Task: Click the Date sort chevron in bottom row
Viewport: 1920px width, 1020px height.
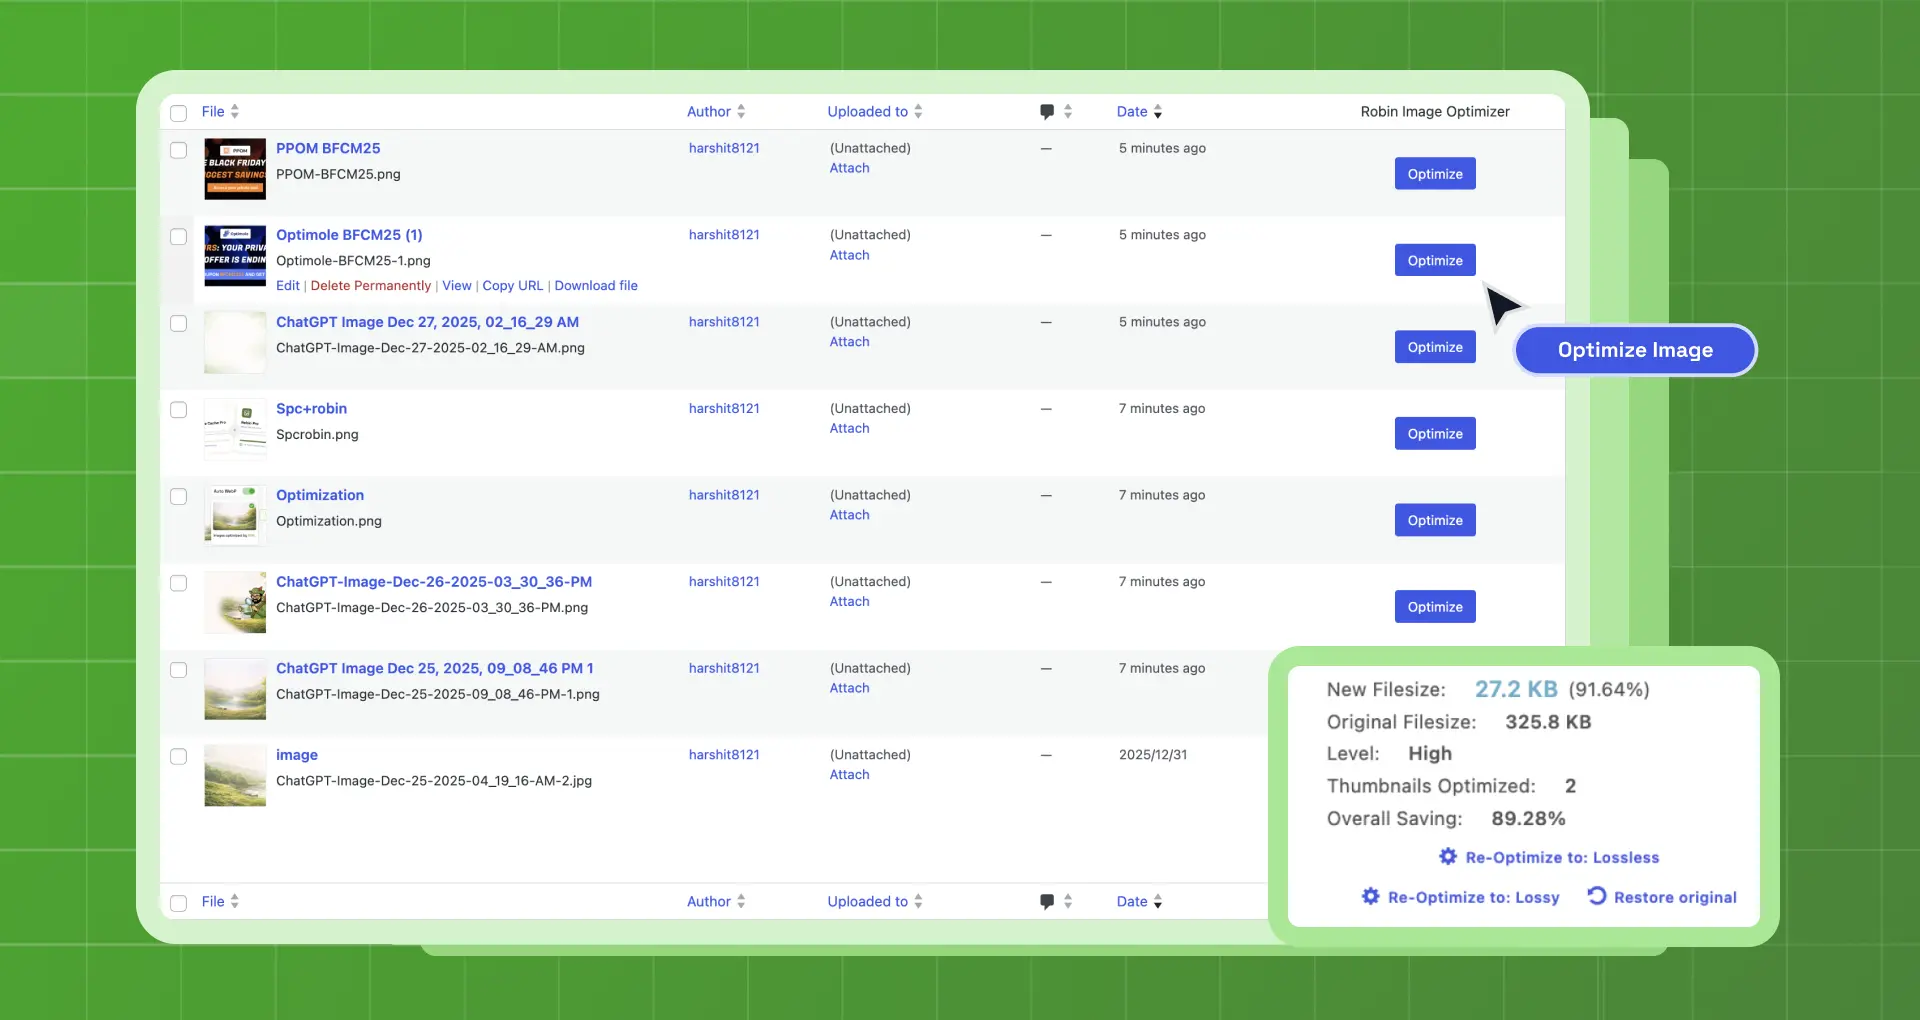Action: click(1157, 901)
